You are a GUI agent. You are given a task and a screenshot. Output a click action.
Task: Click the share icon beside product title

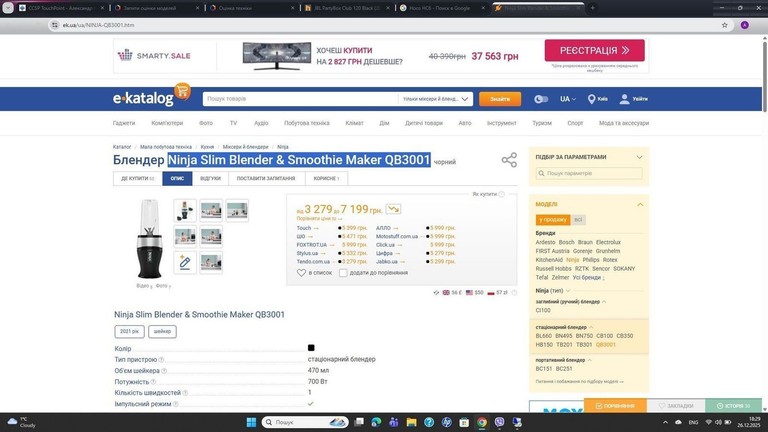(x=509, y=160)
